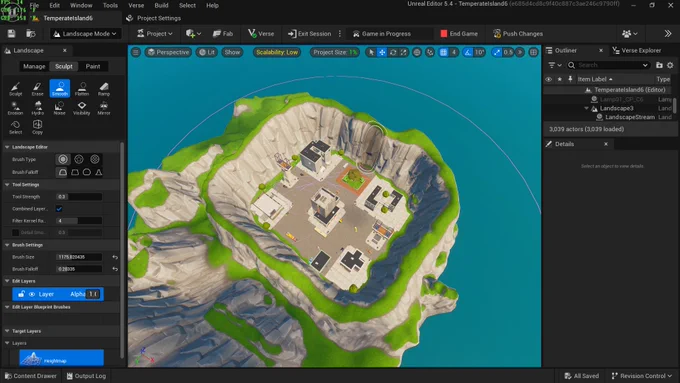Select the Noise tool

click(59, 108)
